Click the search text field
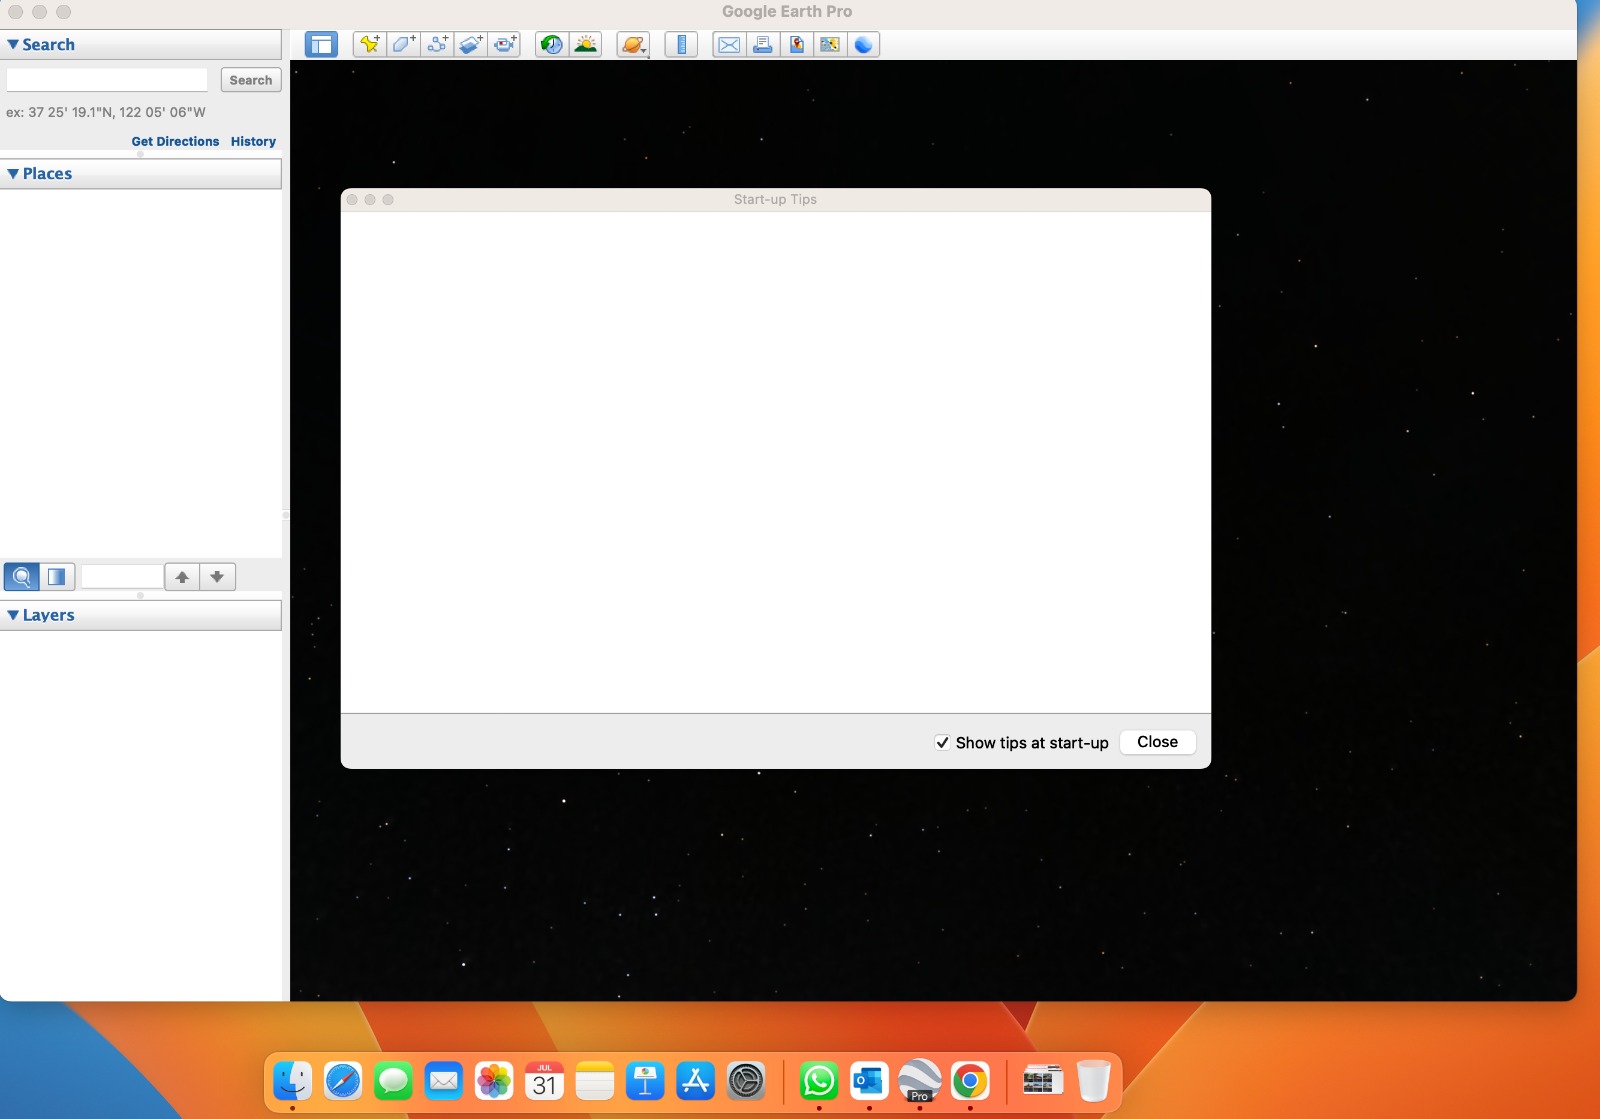 coord(107,80)
